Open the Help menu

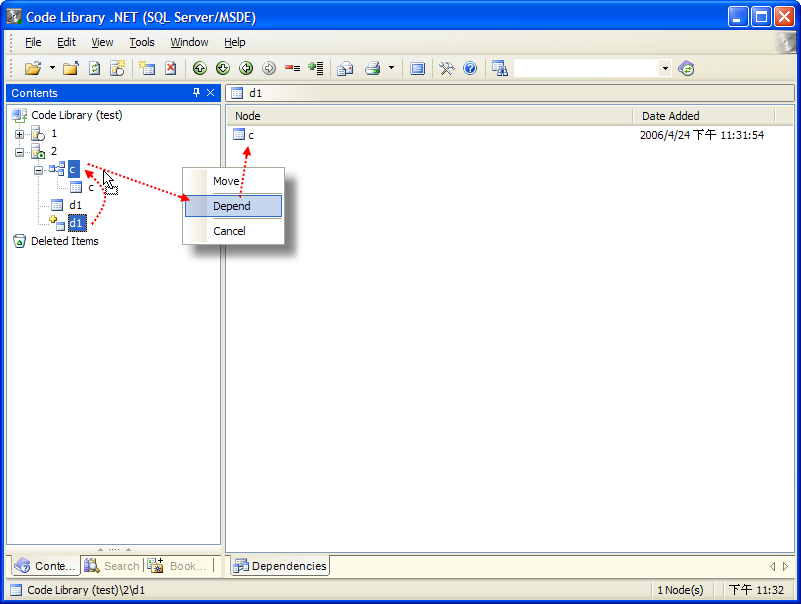[x=234, y=42]
